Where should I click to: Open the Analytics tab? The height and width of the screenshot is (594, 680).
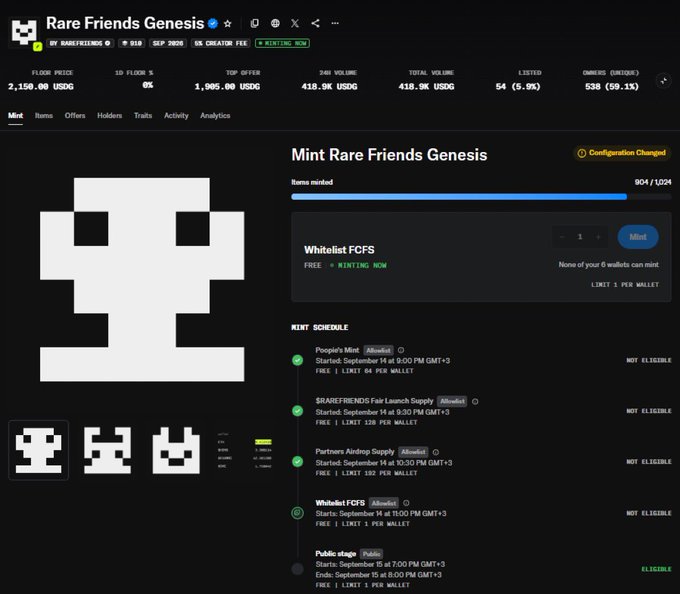215,116
